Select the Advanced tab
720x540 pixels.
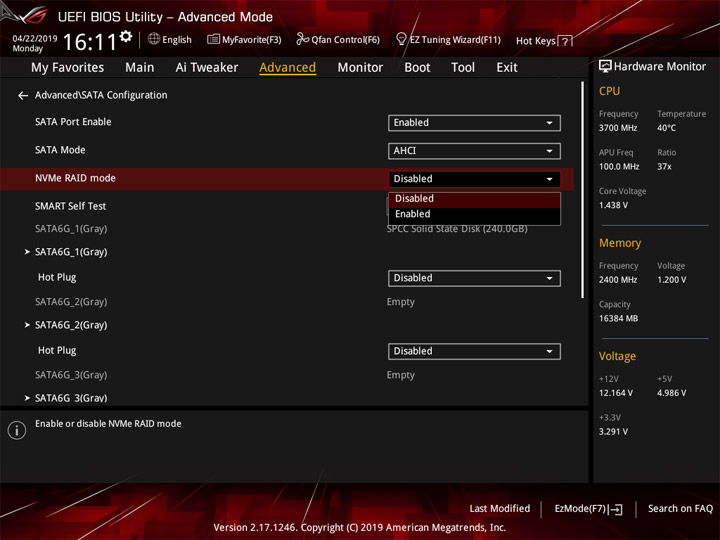[x=287, y=68]
